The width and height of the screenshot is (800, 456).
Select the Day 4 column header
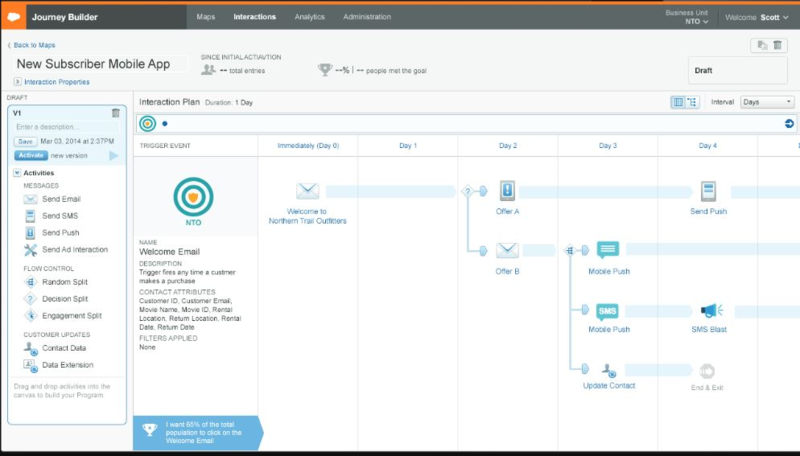[708, 145]
